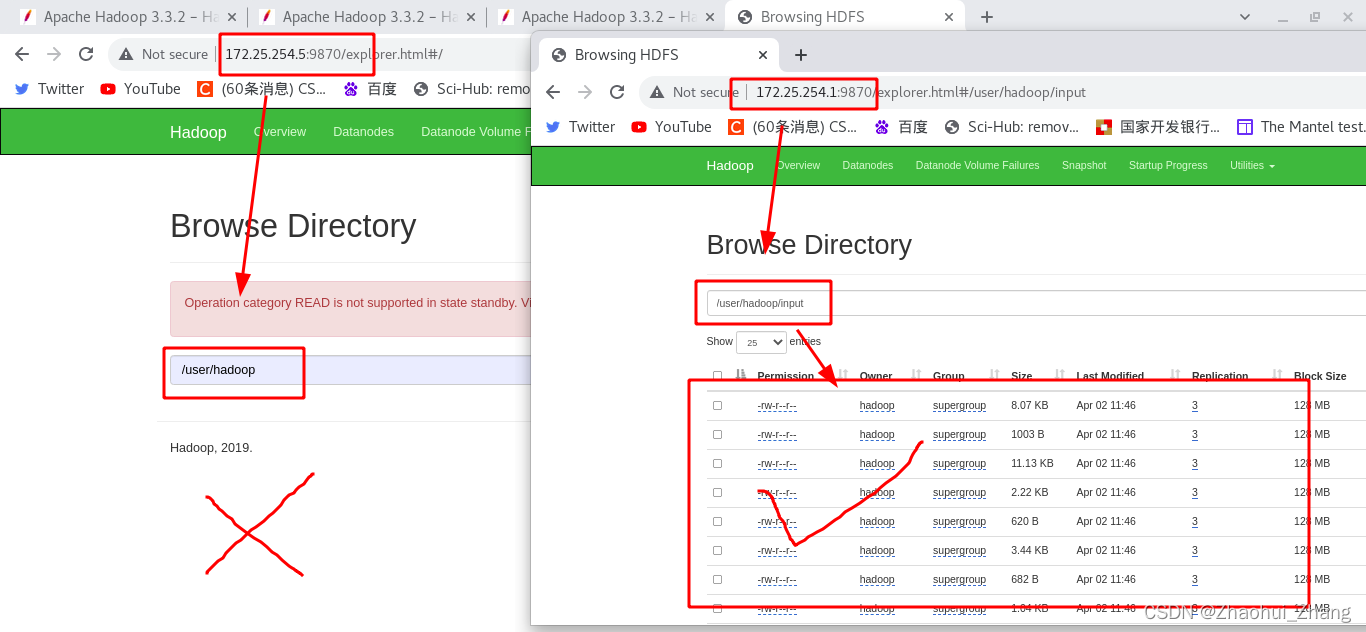Open 百度 bookmark in the front window

[x=901, y=126]
